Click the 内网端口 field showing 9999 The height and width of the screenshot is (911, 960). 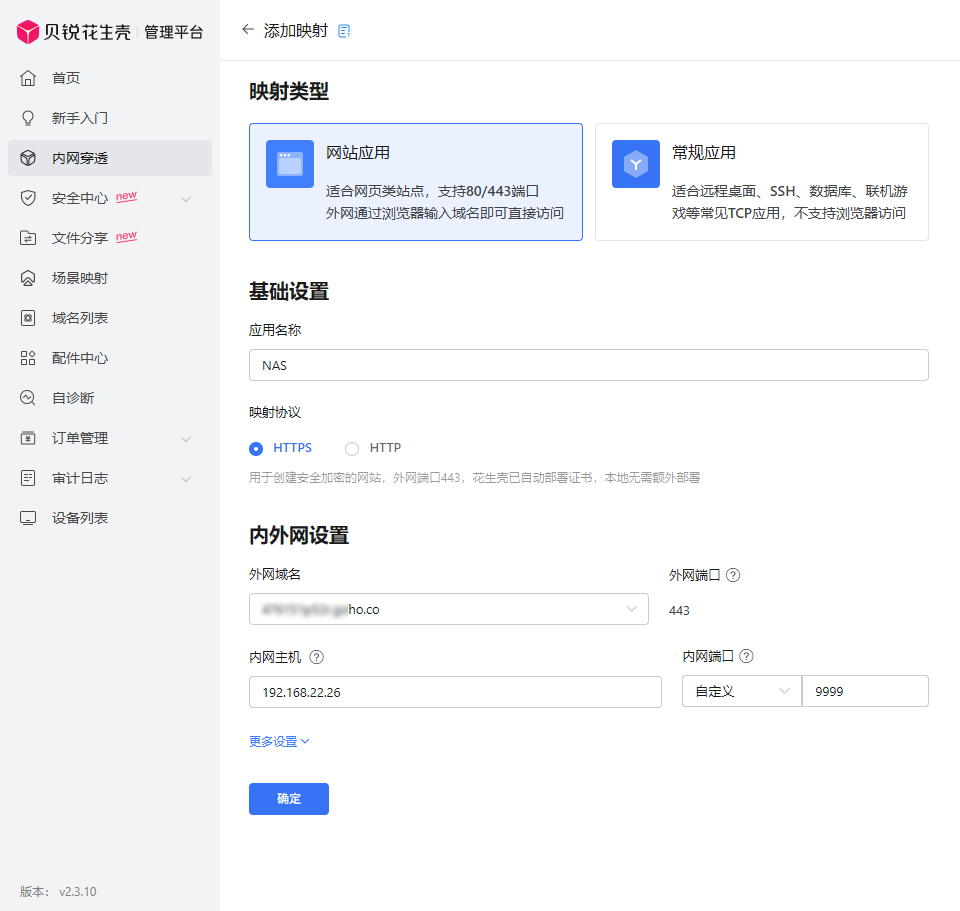[x=865, y=691]
